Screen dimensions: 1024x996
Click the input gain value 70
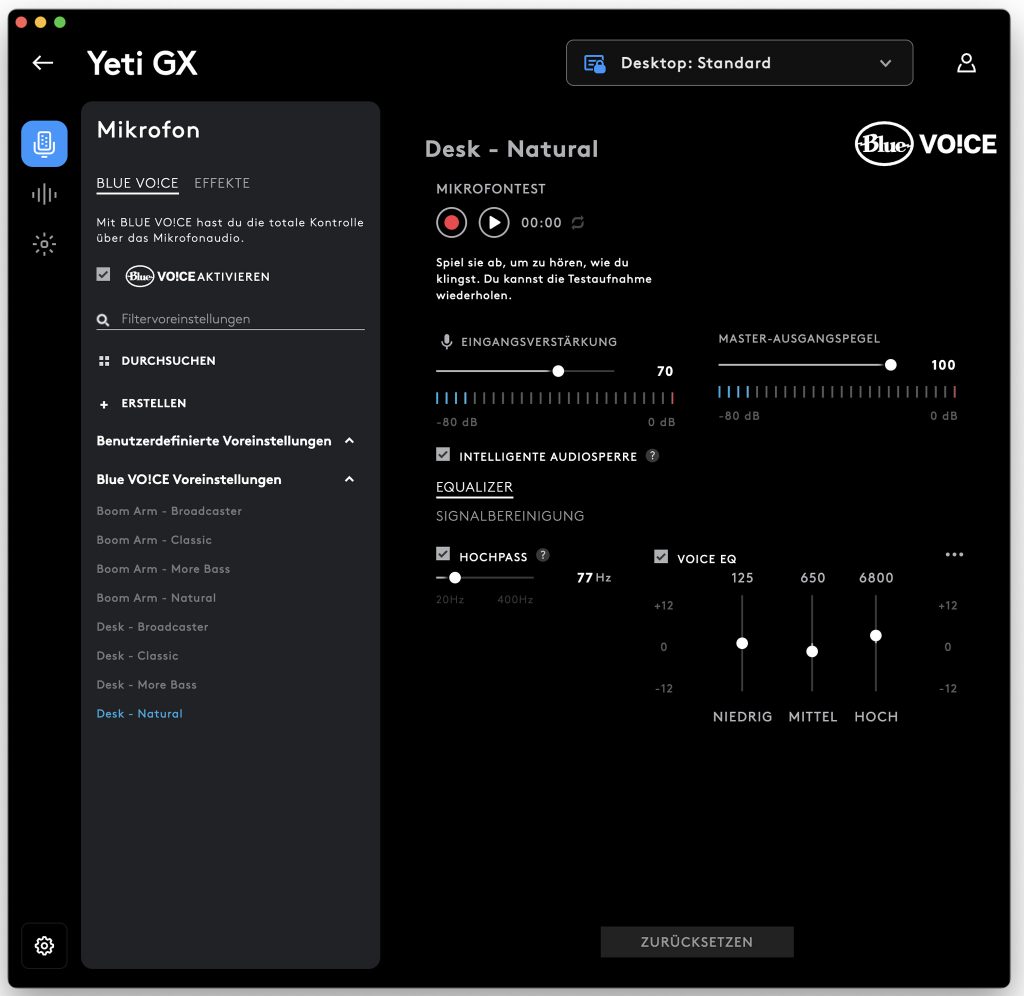[x=665, y=371]
